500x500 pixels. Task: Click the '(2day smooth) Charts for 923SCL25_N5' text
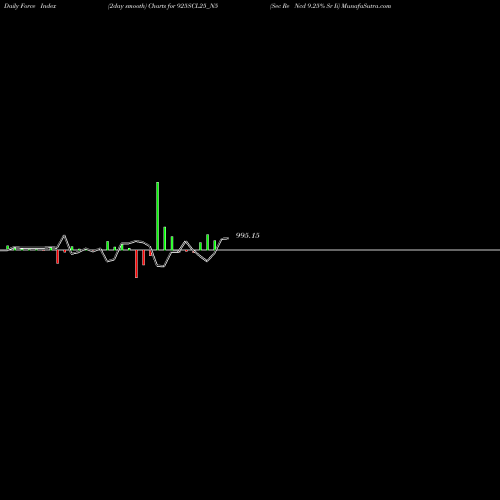click(x=163, y=6)
